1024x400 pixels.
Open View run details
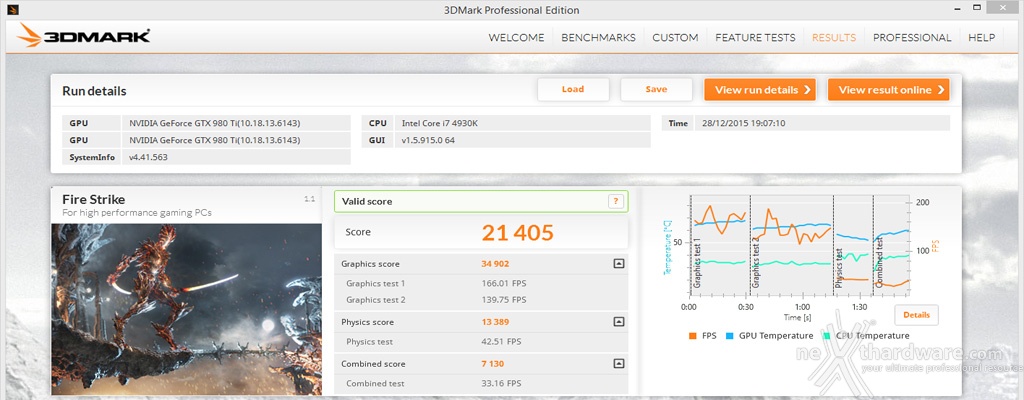pyautogui.click(x=760, y=90)
